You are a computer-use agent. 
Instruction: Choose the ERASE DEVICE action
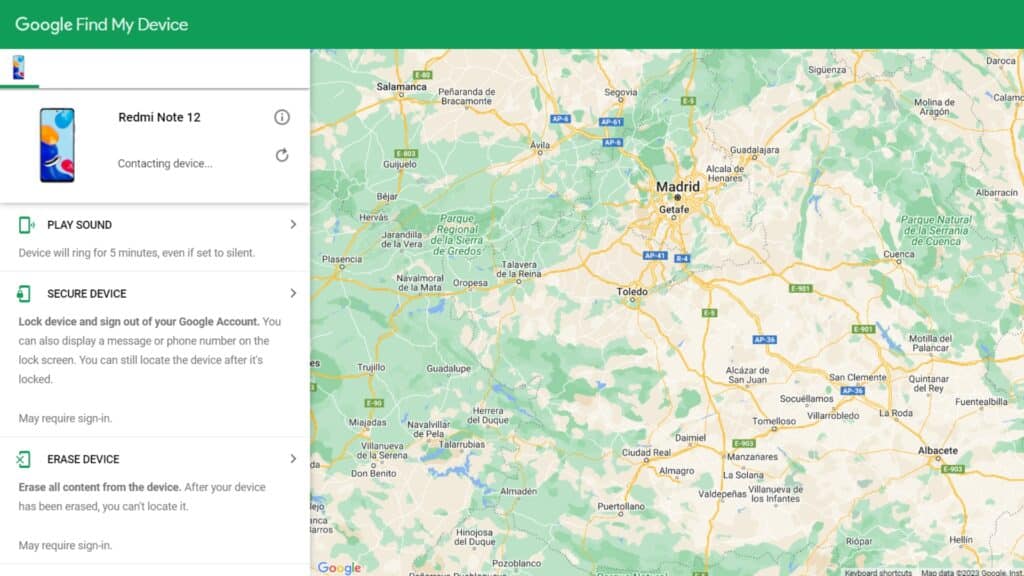pos(83,459)
